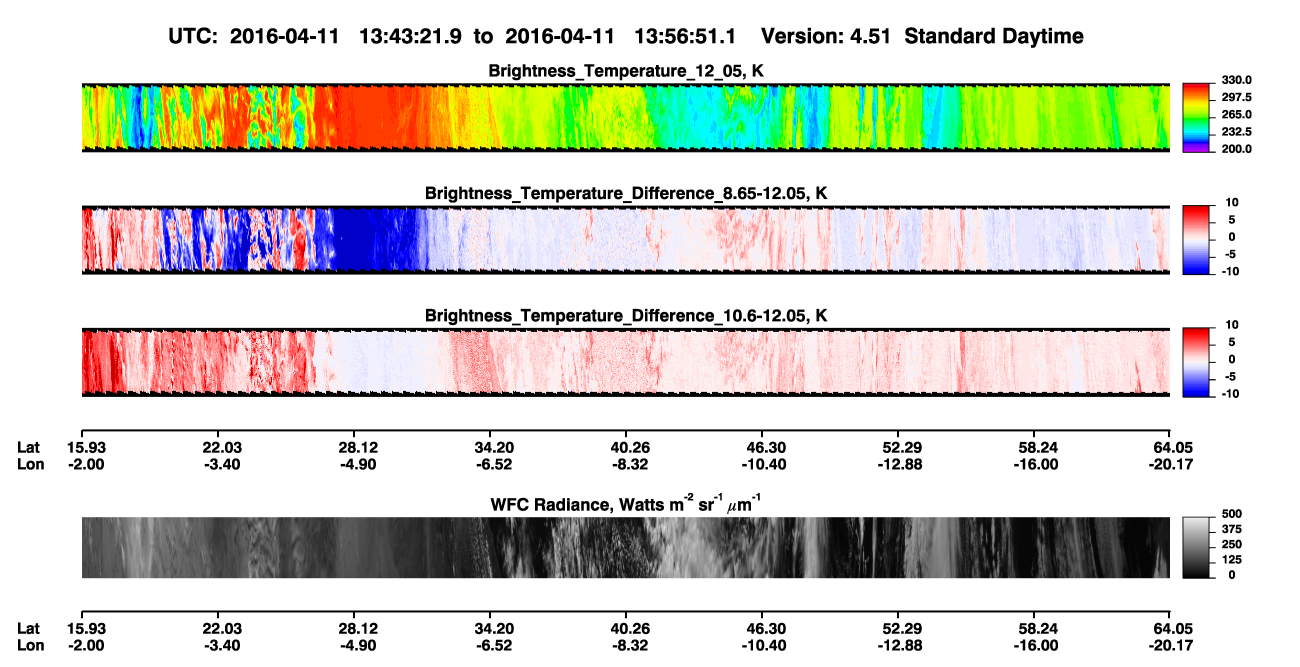This screenshot has height=667, width=1300.
Task: Click the red-blue colorbar beside the 8.65-12.05 panel
Action: [1196, 240]
